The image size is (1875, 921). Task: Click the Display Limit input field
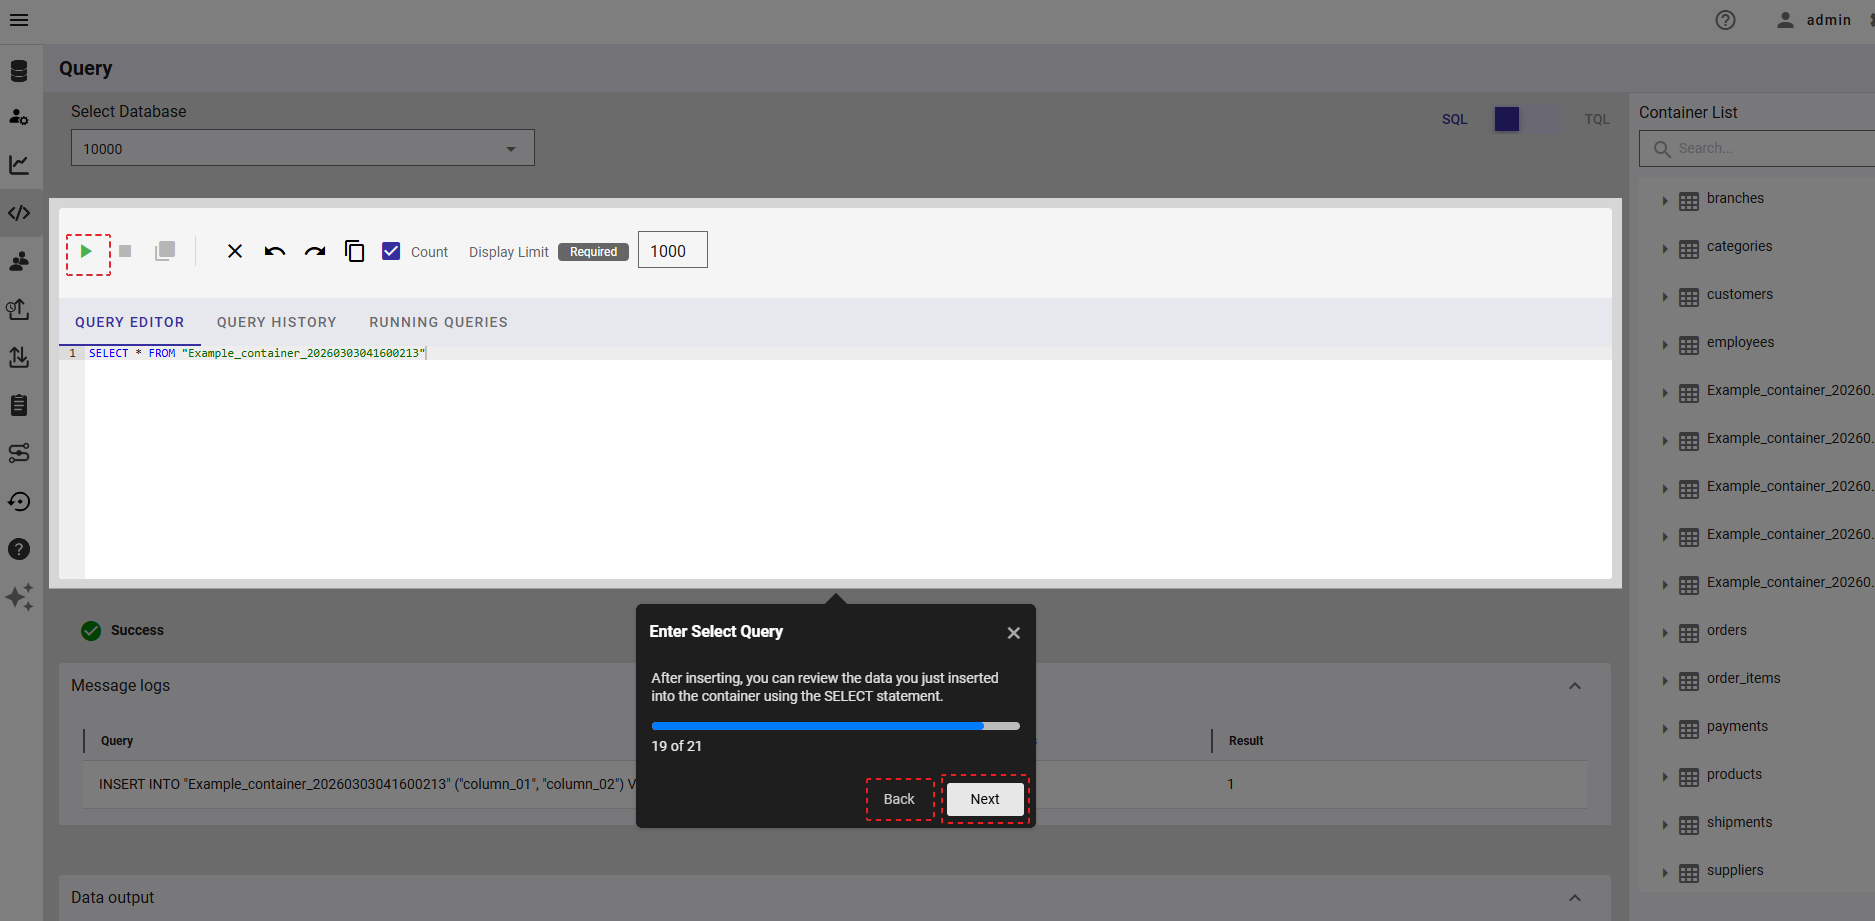(672, 251)
